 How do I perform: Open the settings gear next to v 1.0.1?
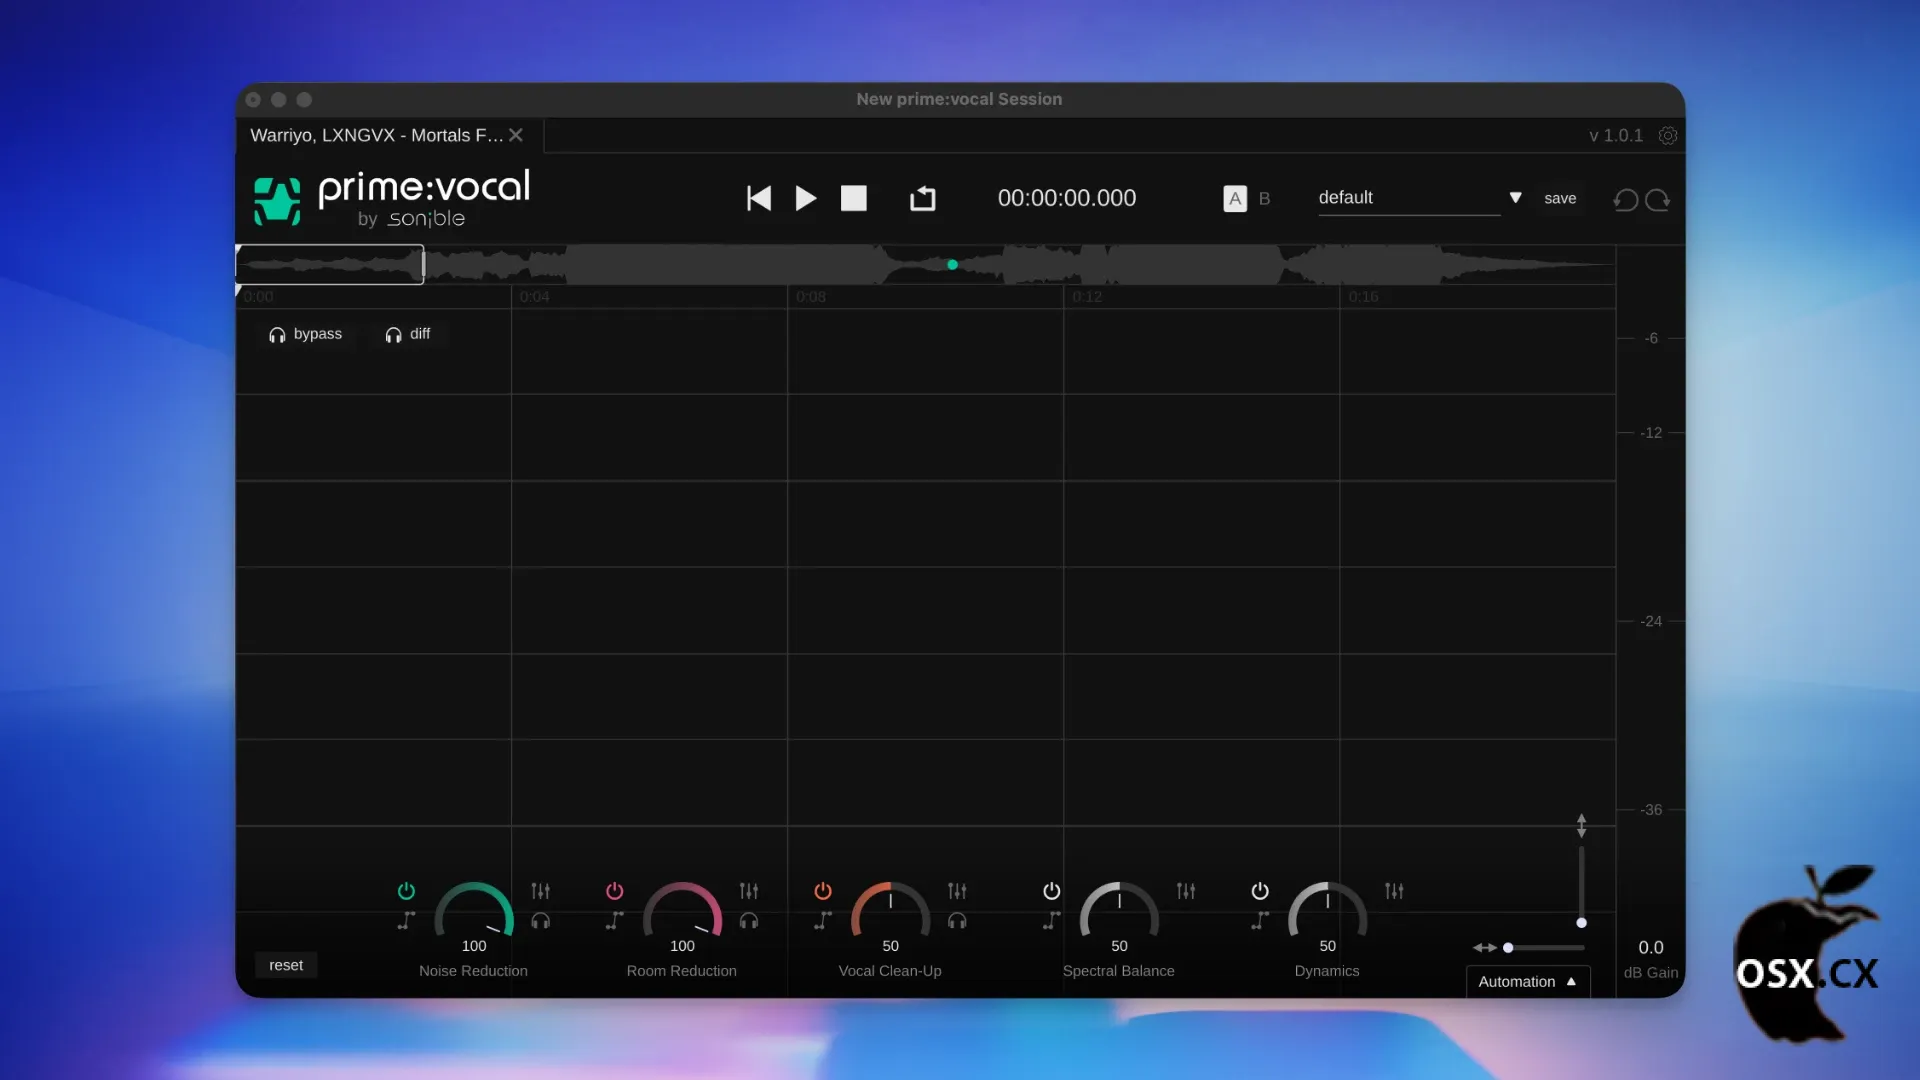(x=1668, y=135)
